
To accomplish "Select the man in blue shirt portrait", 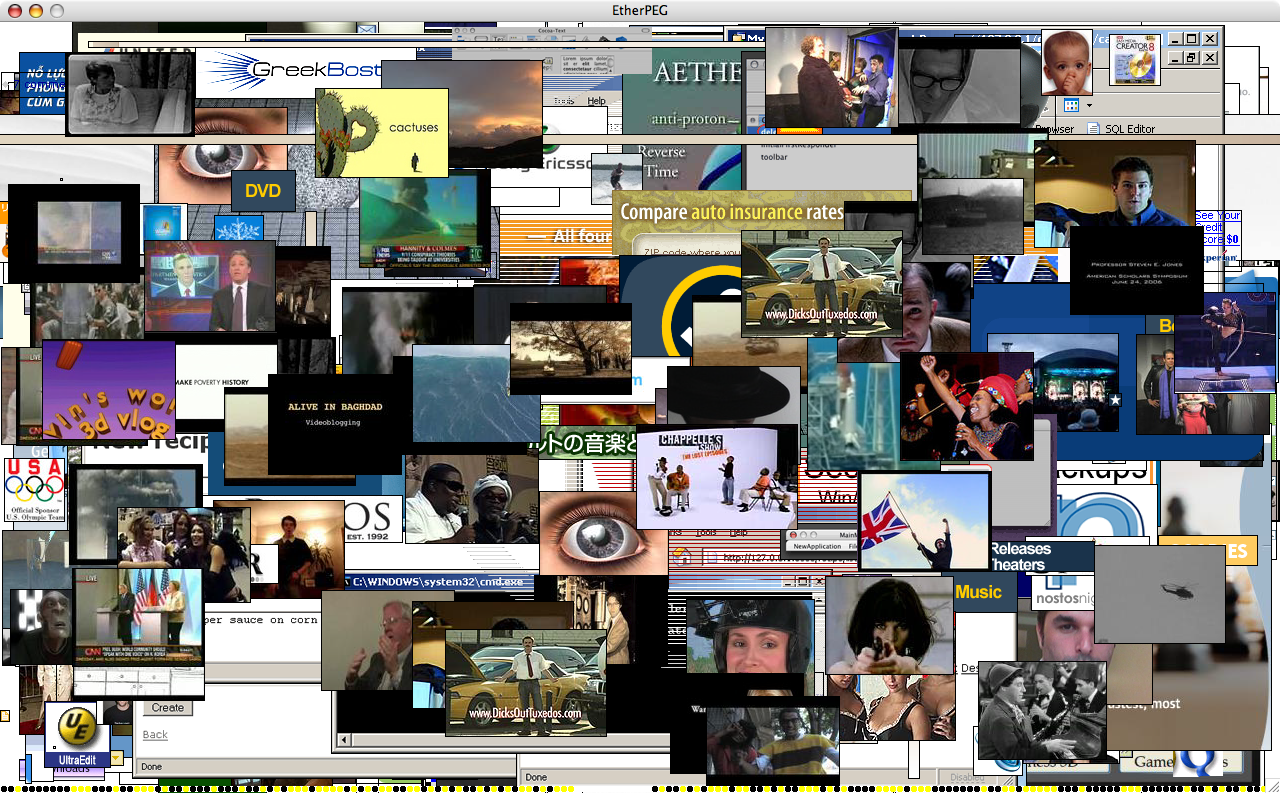I will [1114, 194].
